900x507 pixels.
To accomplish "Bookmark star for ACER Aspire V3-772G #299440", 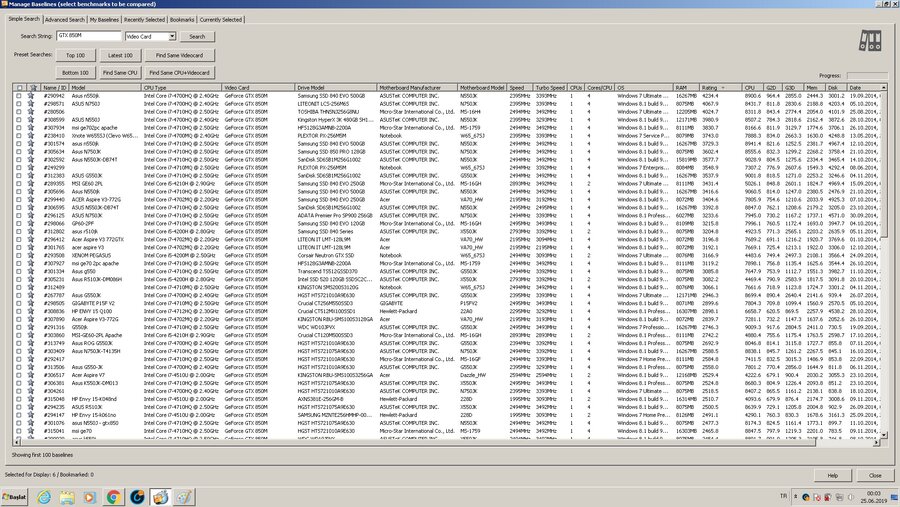I will (31, 200).
